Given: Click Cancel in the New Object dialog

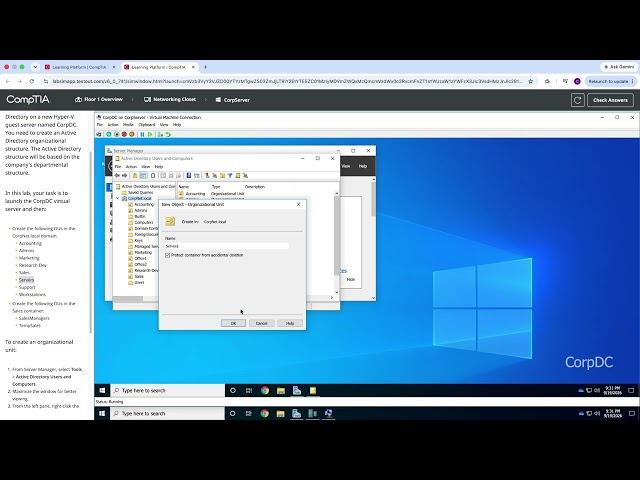Looking at the screenshot, I should 261,323.
